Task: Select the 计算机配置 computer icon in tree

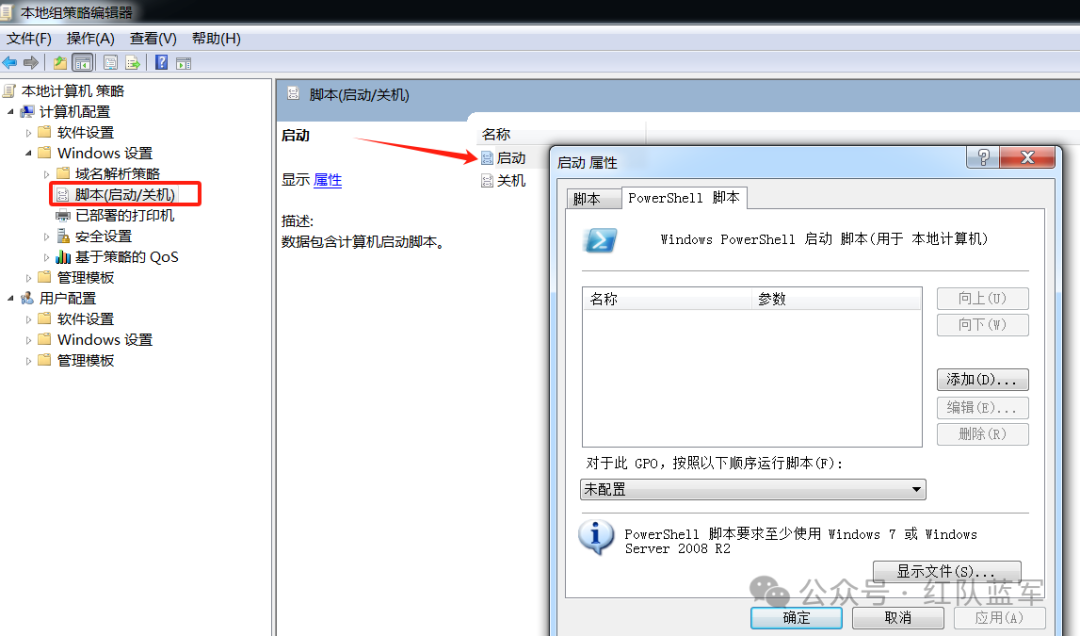Action: [28, 112]
